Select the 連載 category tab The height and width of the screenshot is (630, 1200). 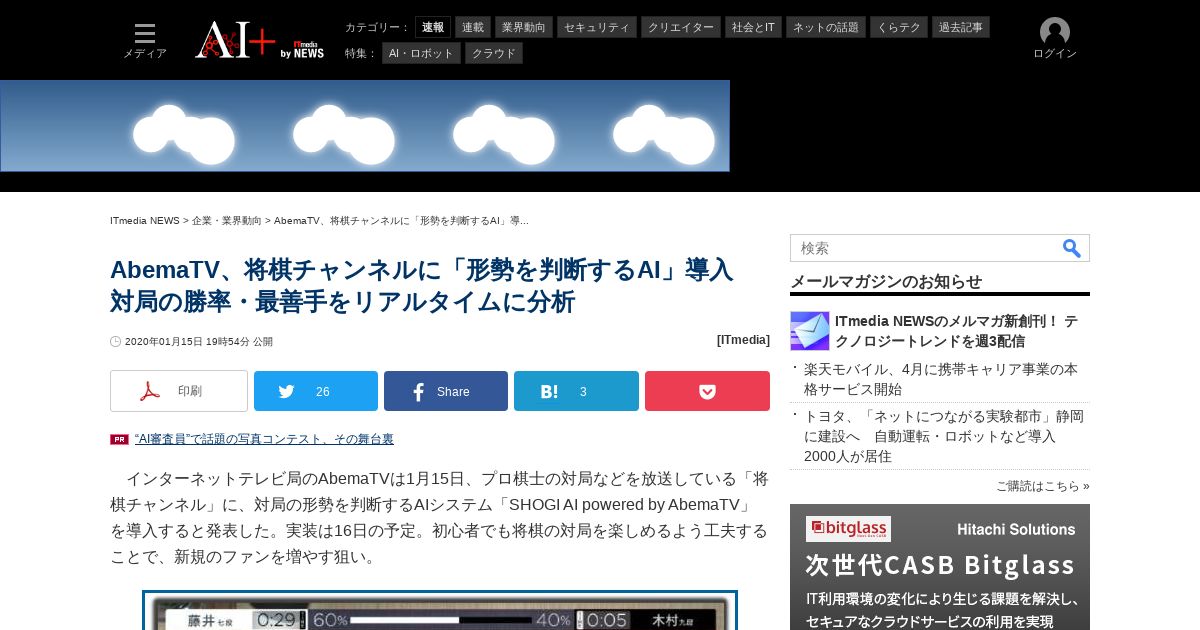point(473,27)
